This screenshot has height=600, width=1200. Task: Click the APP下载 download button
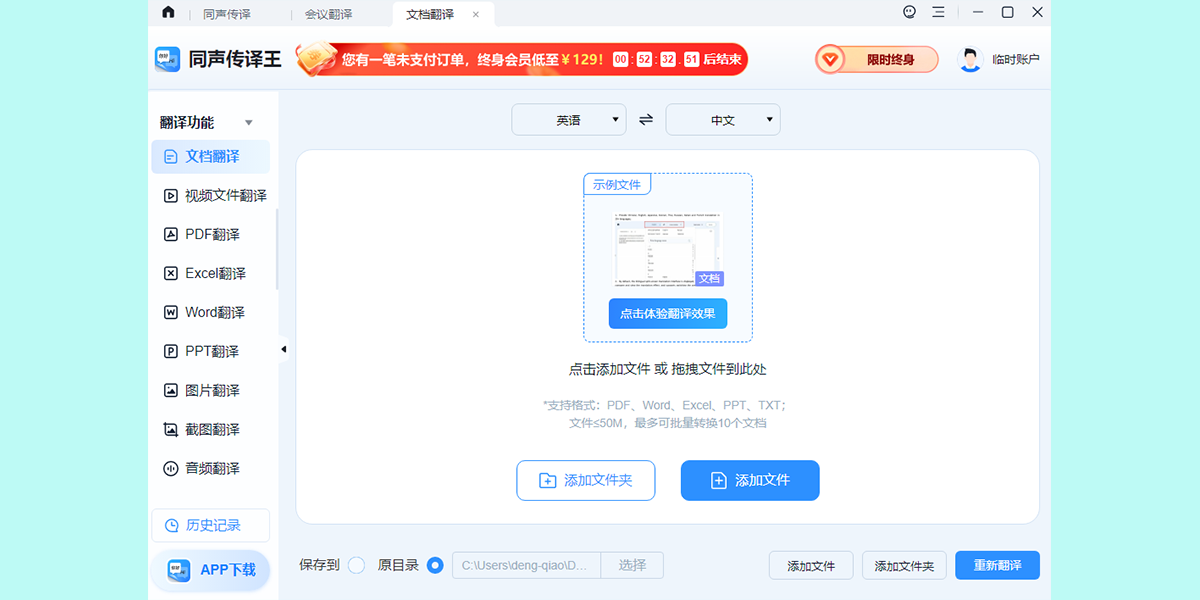point(211,569)
